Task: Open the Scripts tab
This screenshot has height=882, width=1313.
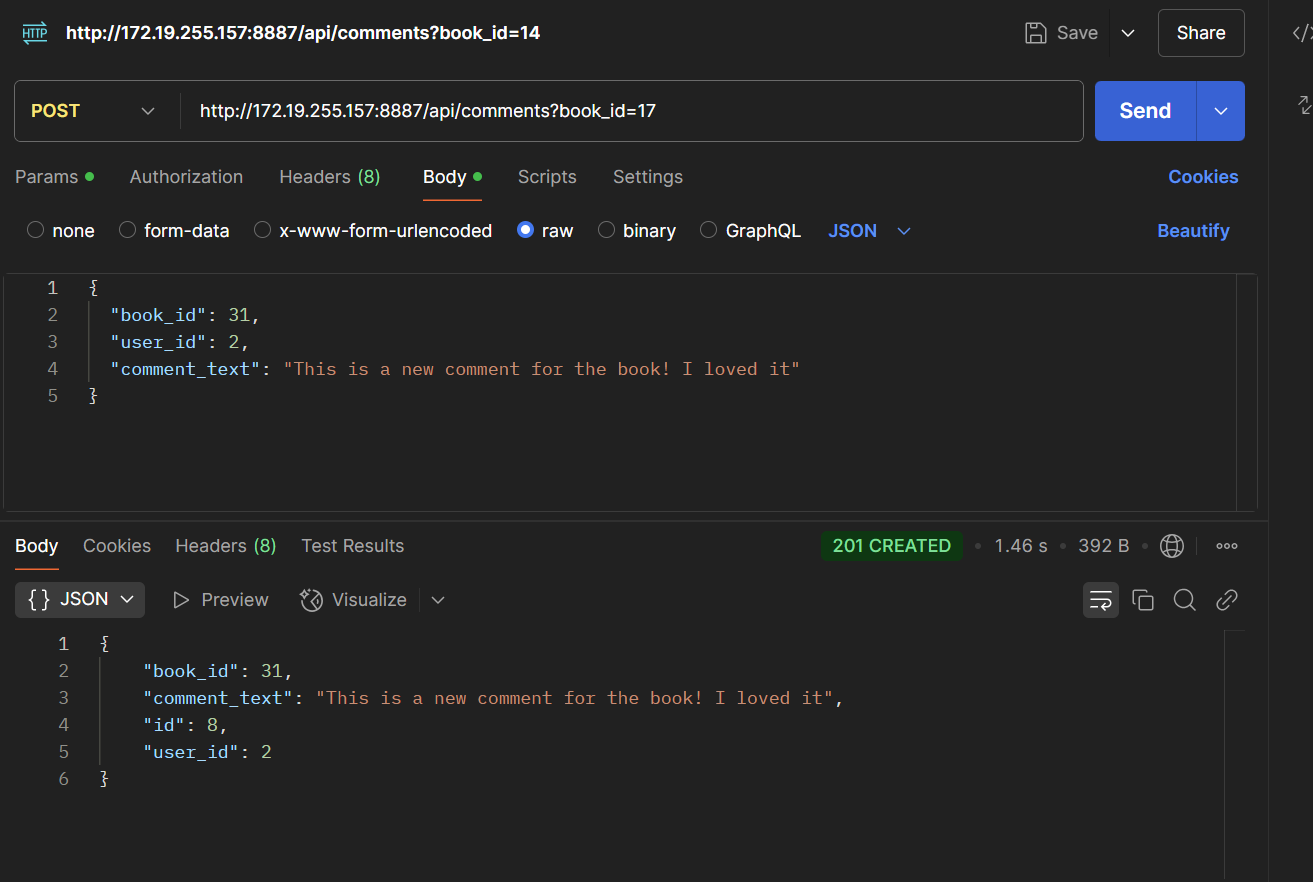Action: point(547,177)
